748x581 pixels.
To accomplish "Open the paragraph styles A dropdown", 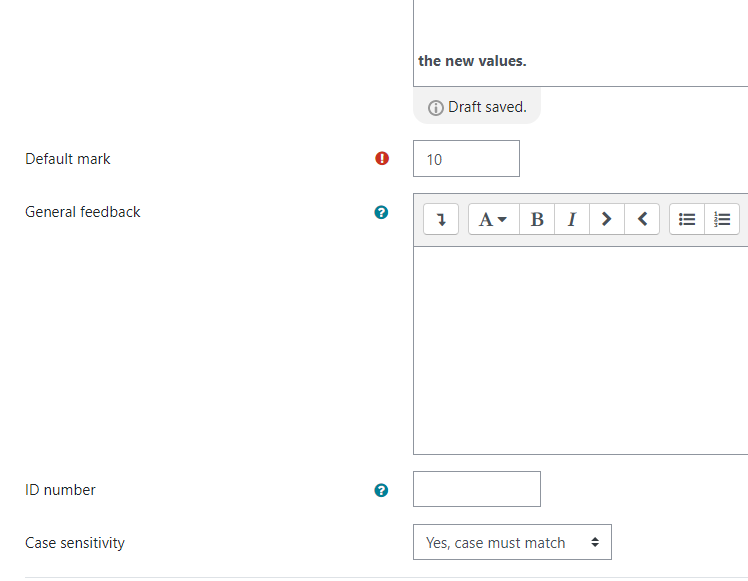I will tap(494, 219).
